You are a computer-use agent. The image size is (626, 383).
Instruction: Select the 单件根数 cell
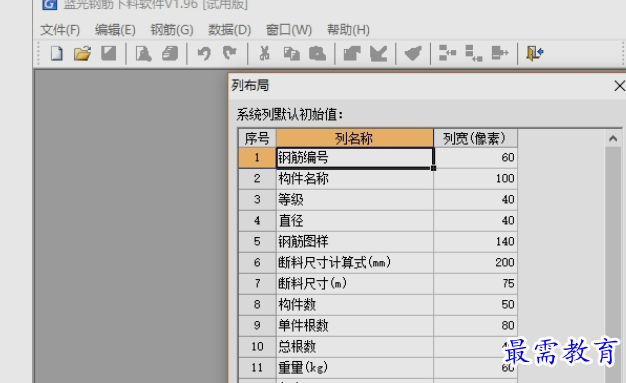(355, 326)
